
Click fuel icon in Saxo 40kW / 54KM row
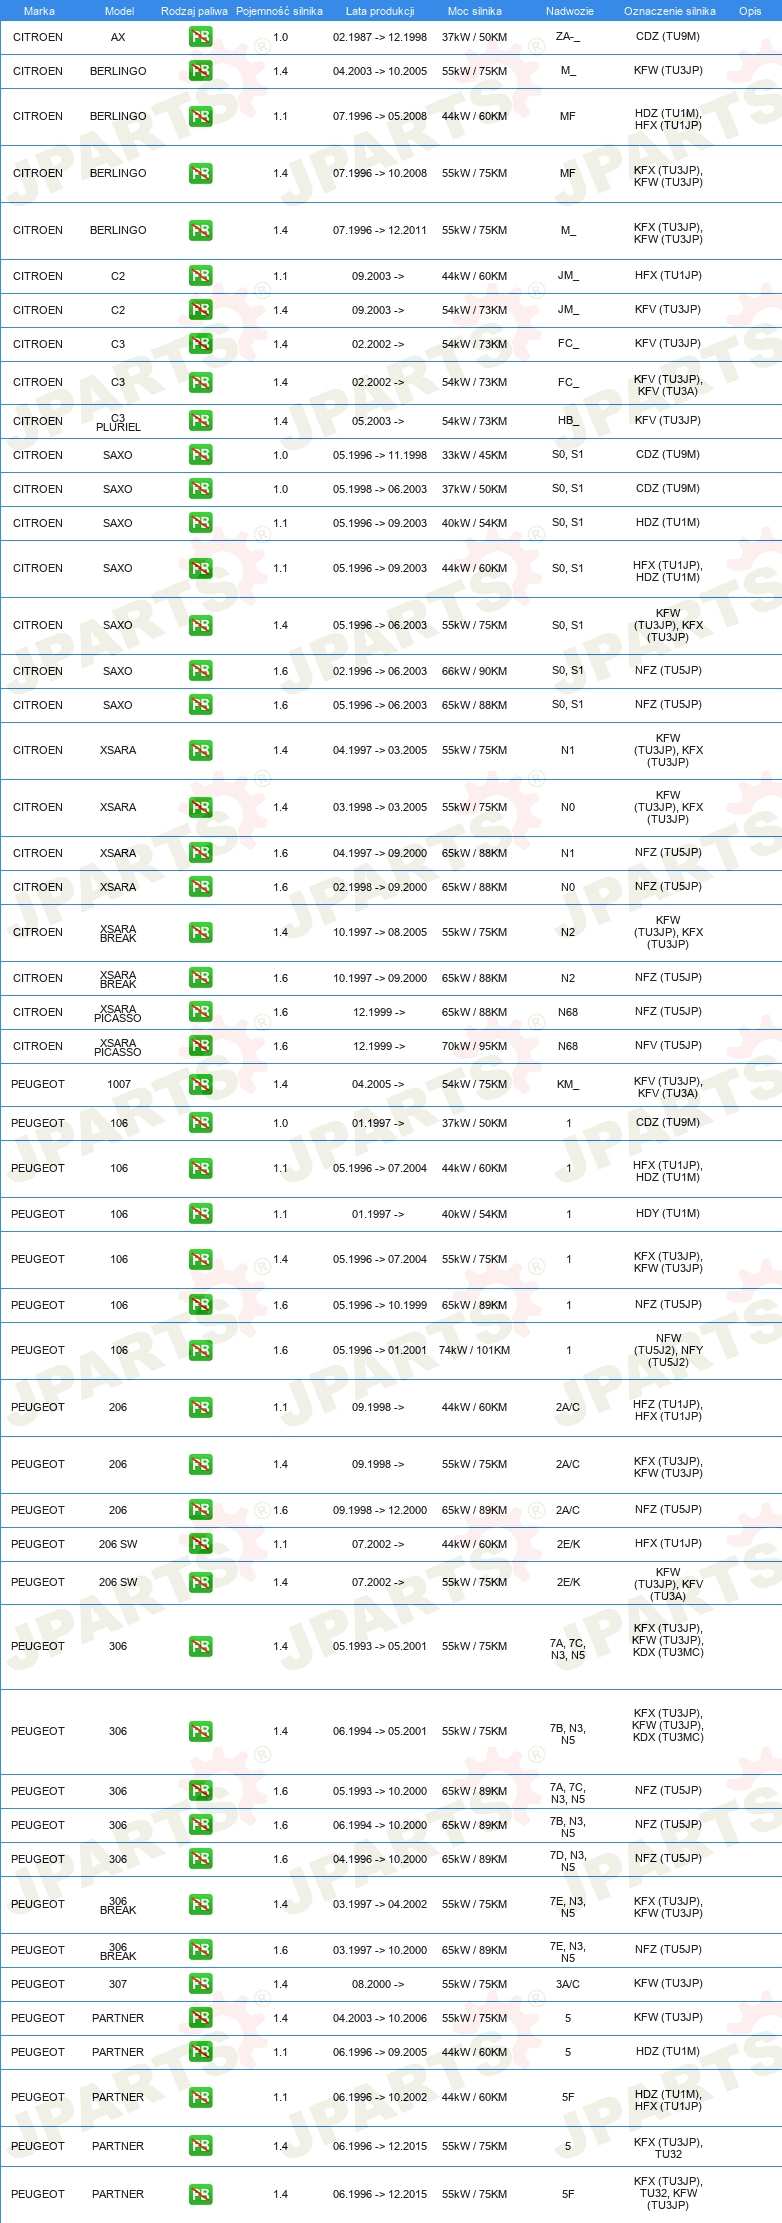(x=200, y=523)
